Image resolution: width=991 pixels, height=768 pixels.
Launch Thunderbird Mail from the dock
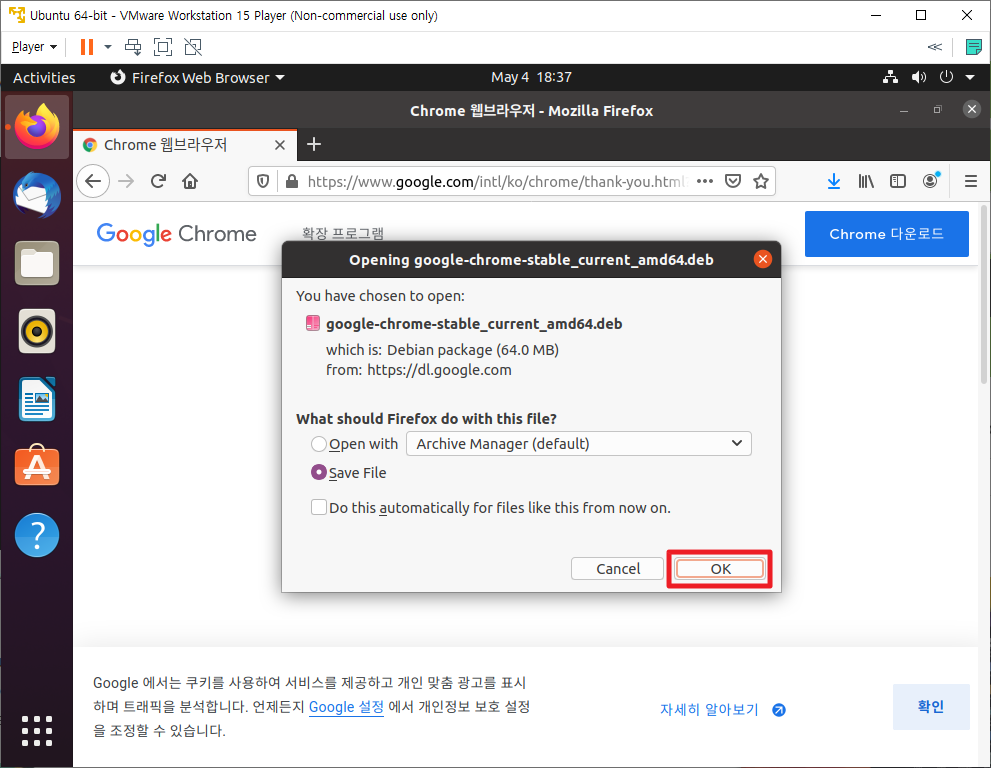pos(37,195)
